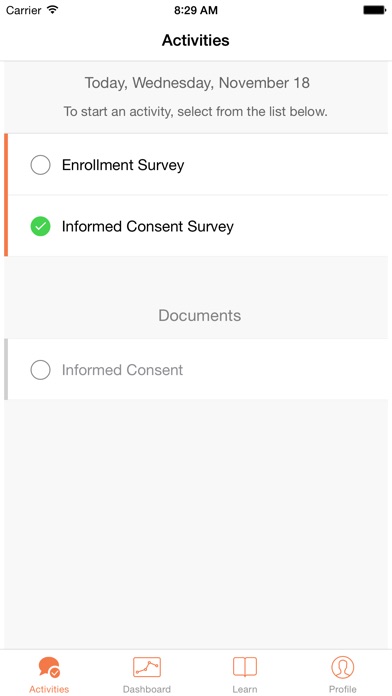Open the Dashboard chart icon
Image resolution: width=392 pixels, height=696 pixels.
(147, 667)
